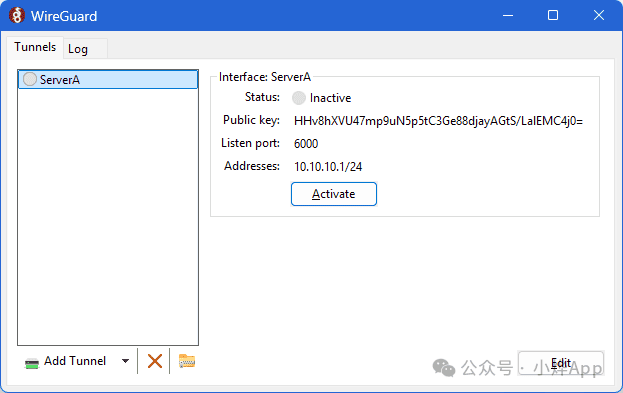623x393 pixels.
Task: Export tunnels with the zip folder icon
Action: click(x=187, y=361)
